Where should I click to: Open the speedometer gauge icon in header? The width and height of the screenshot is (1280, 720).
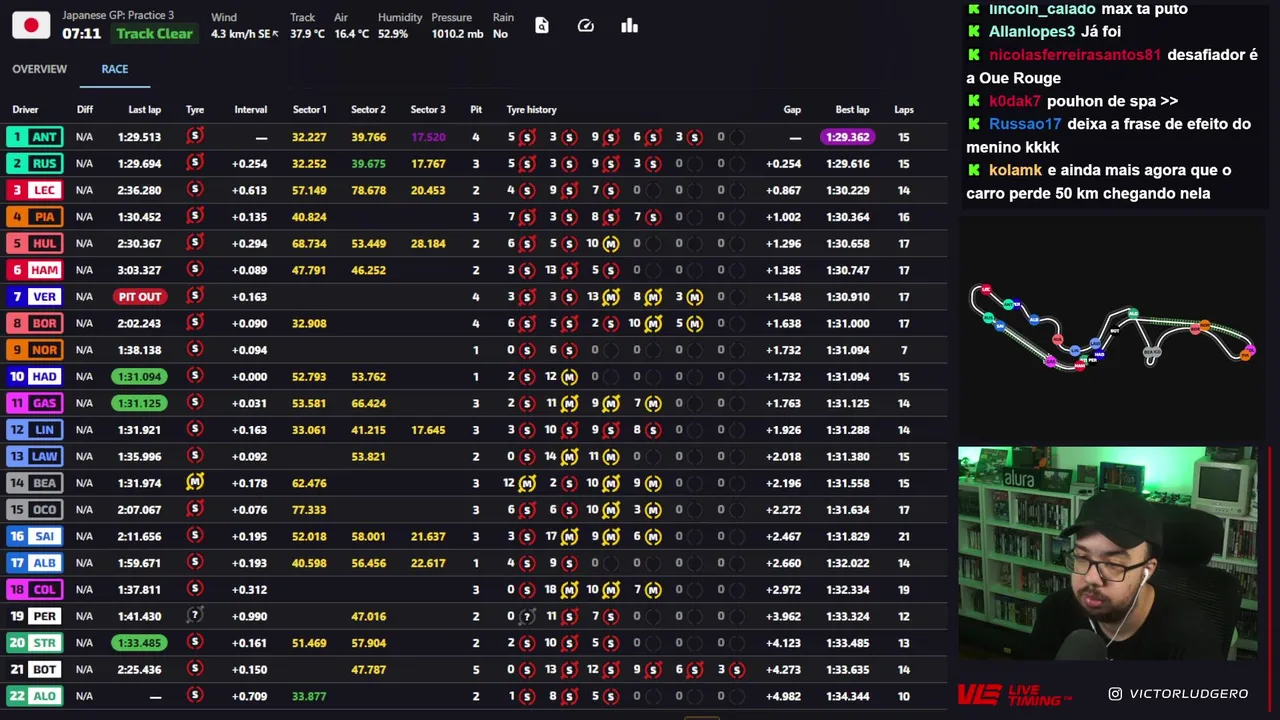(x=586, y=25)
